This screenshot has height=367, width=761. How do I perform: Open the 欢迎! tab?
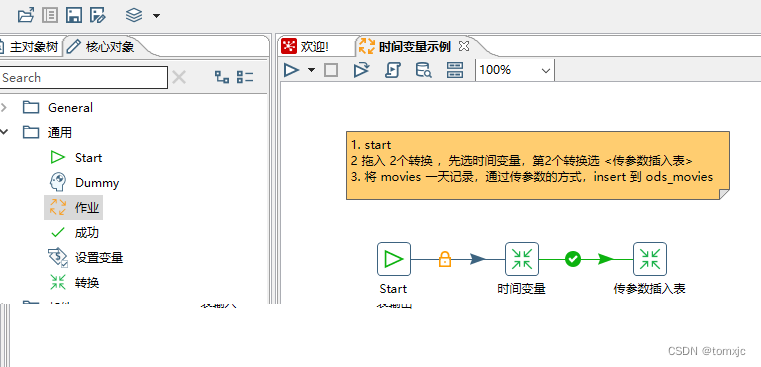(305, 47)
